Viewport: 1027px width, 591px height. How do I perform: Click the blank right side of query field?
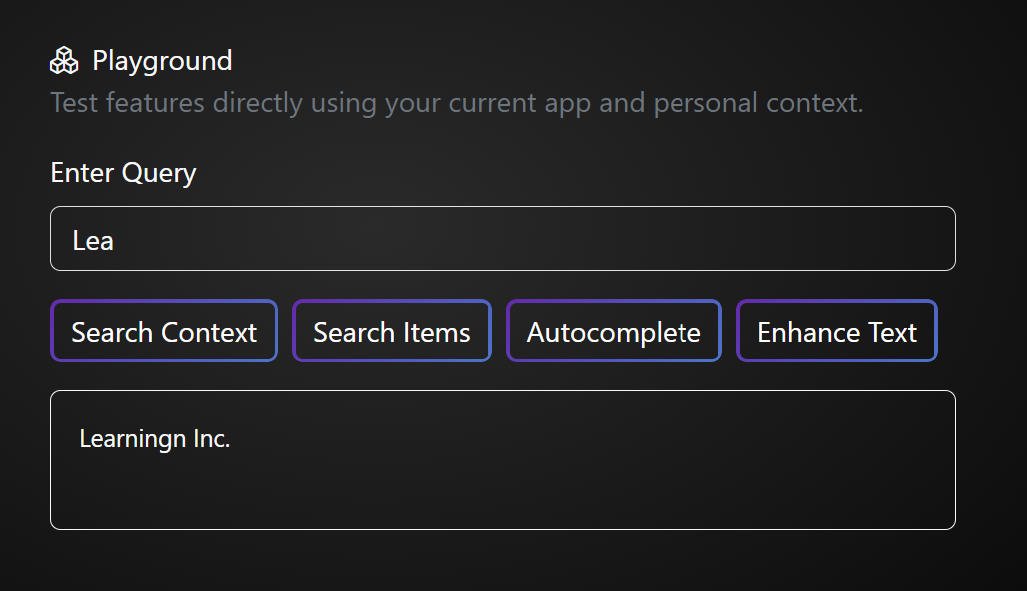pyautogui.click(x=720, y=238)
